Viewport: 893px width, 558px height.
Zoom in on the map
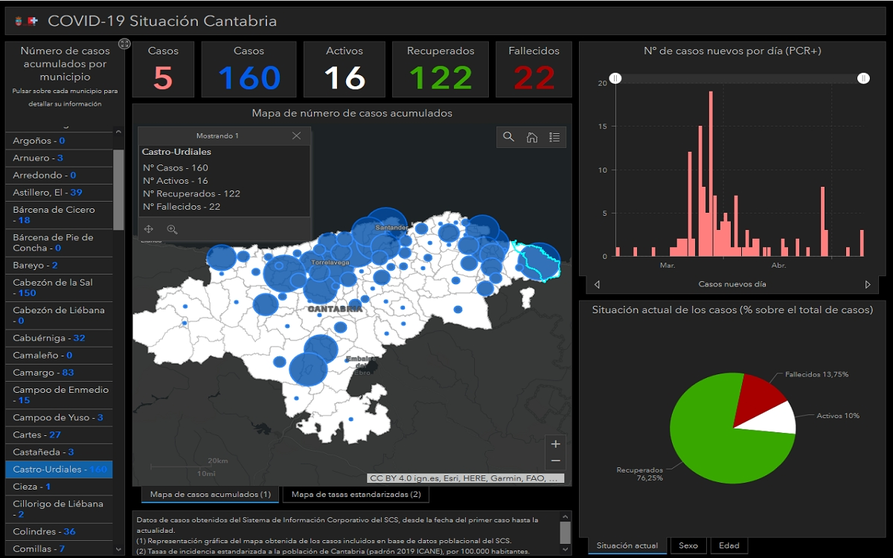pyautogui.click(x=555, y=444)
